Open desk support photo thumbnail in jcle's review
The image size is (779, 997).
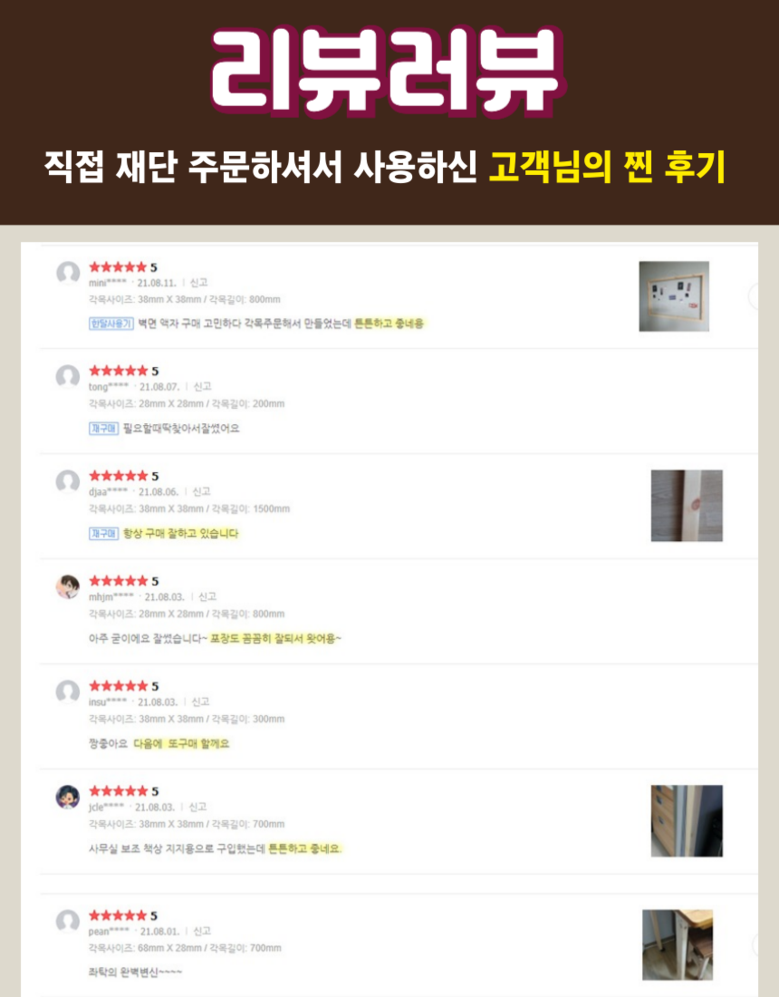click(x=687, y=821)
